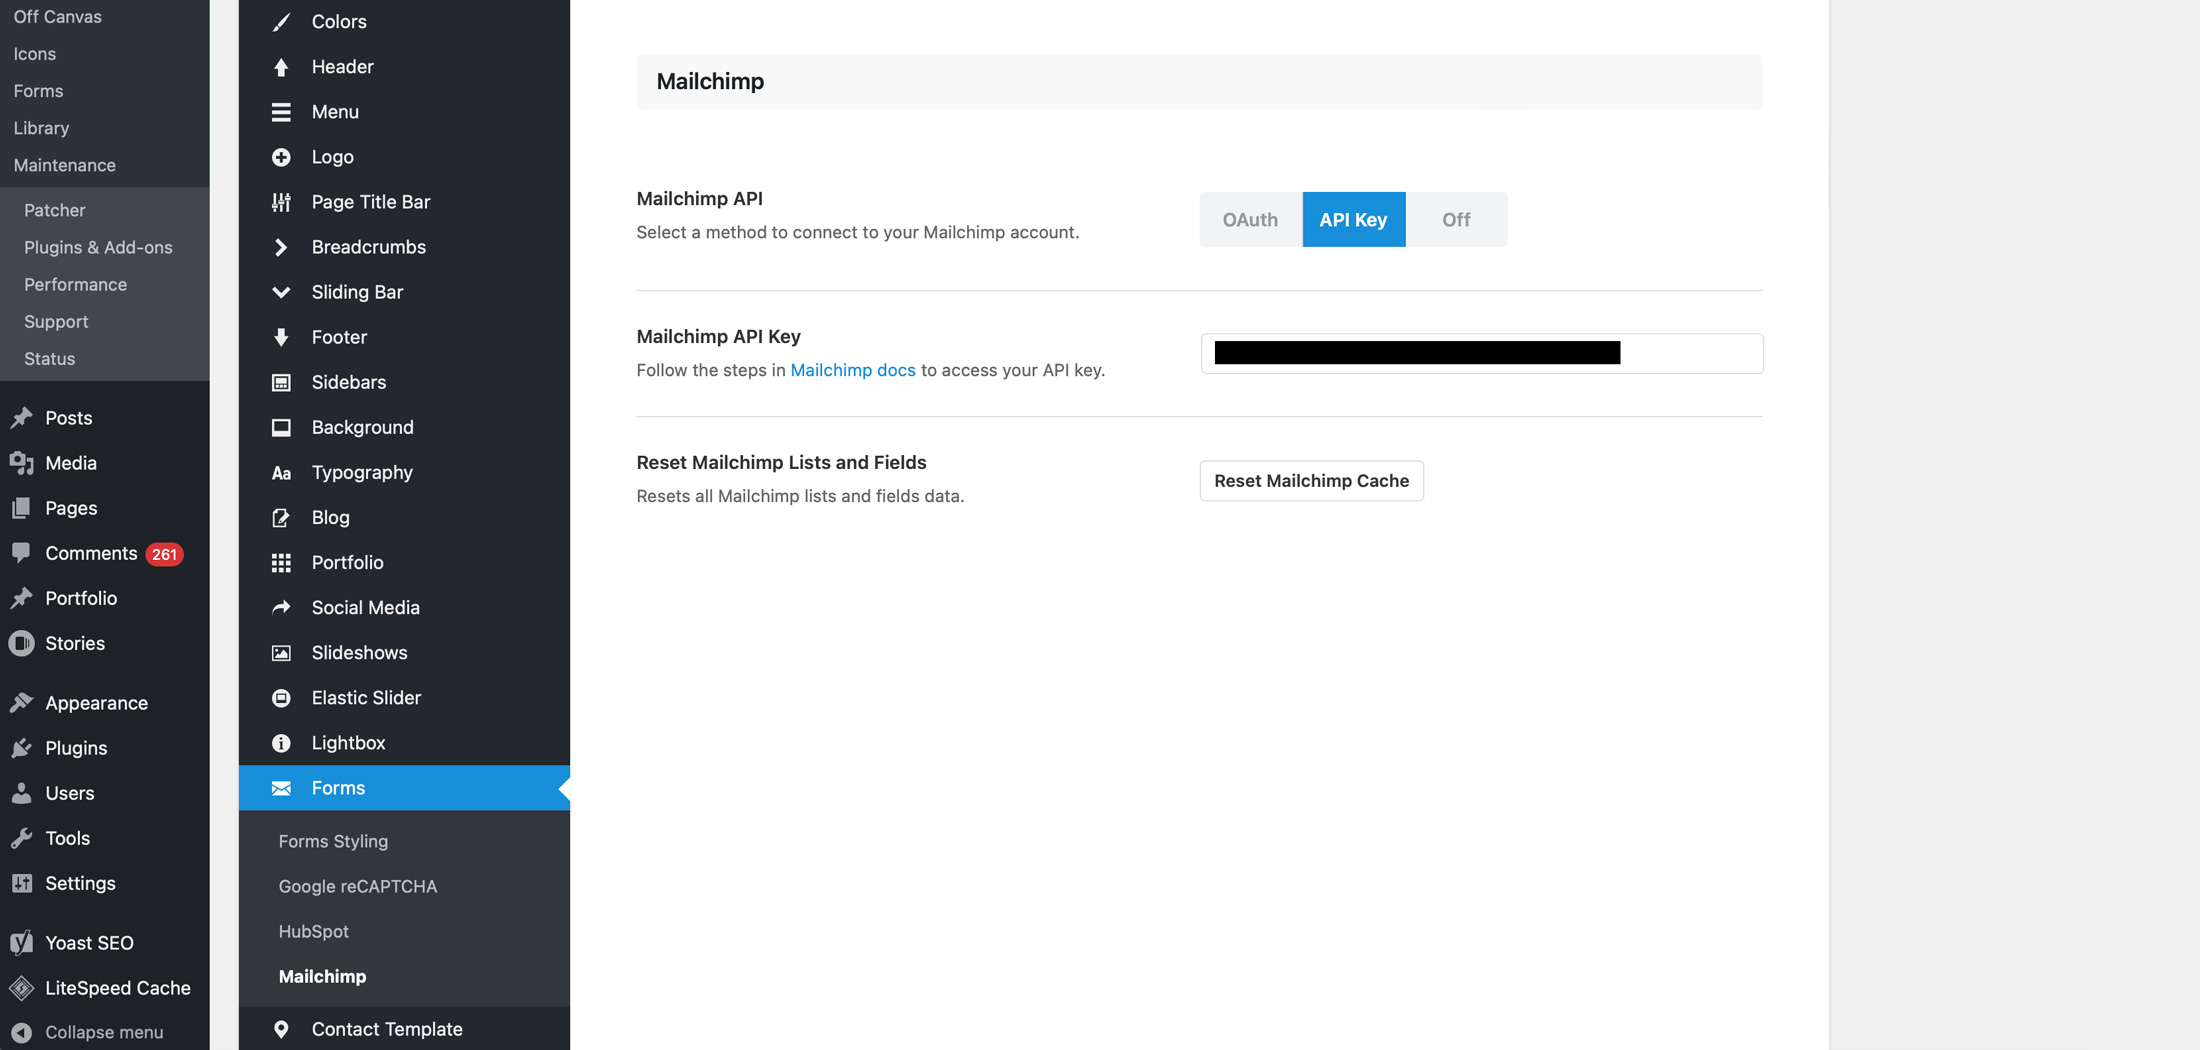Open the Mailchimp docs link
Viewport: 2200px width, 1050px height.
click(852, 370)
